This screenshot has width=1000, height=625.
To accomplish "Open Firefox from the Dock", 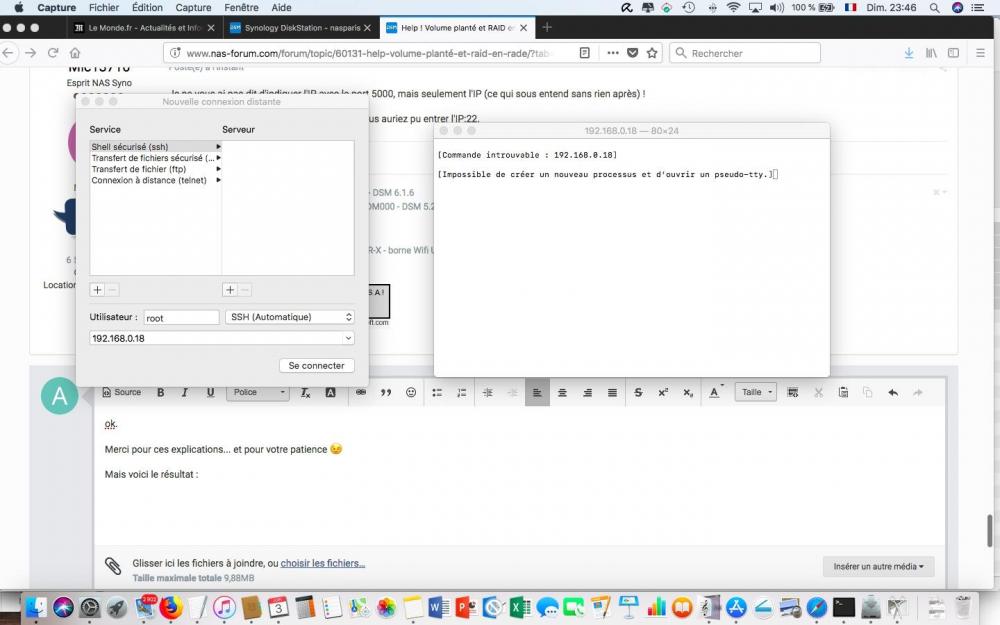I will (171, 607).
